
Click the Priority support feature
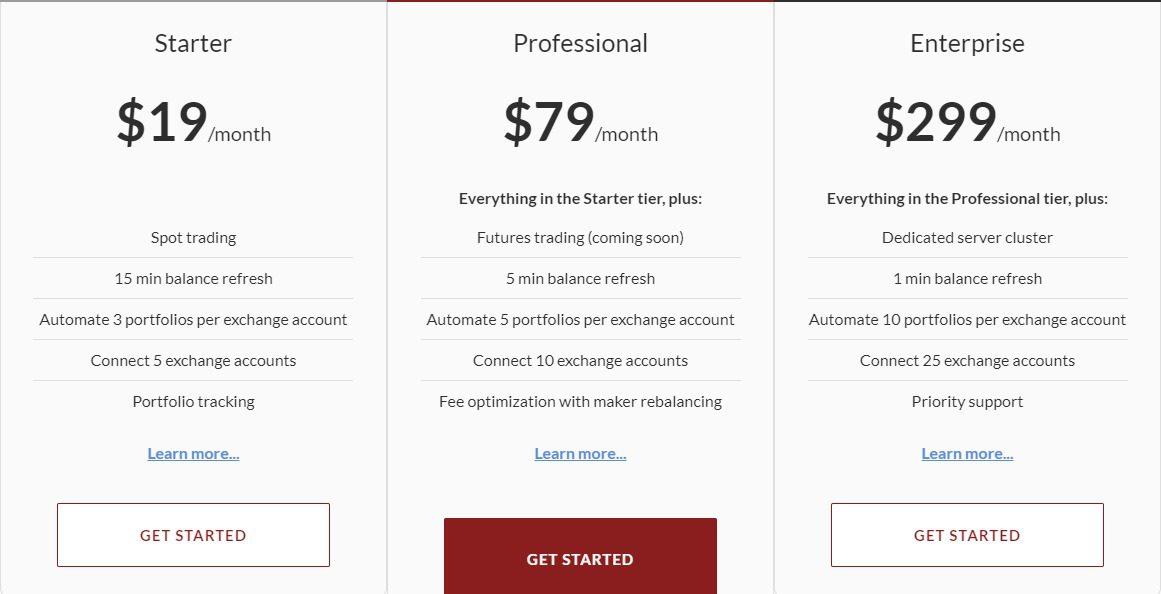coord(967,401)
